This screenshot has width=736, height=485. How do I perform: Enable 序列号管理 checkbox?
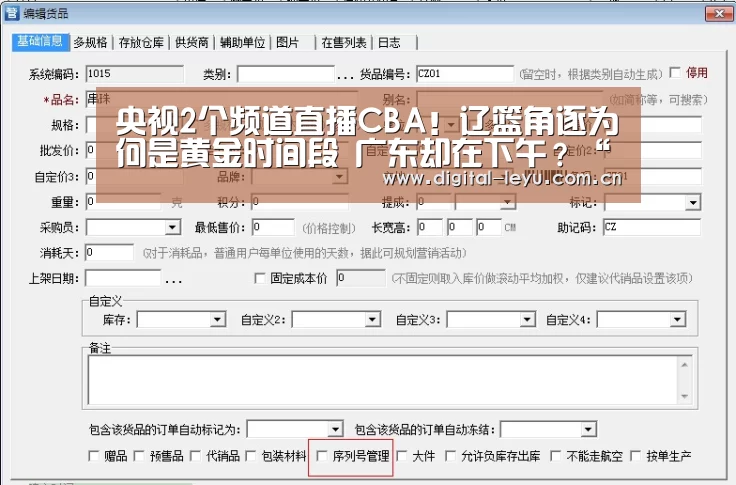coord(322,456)
